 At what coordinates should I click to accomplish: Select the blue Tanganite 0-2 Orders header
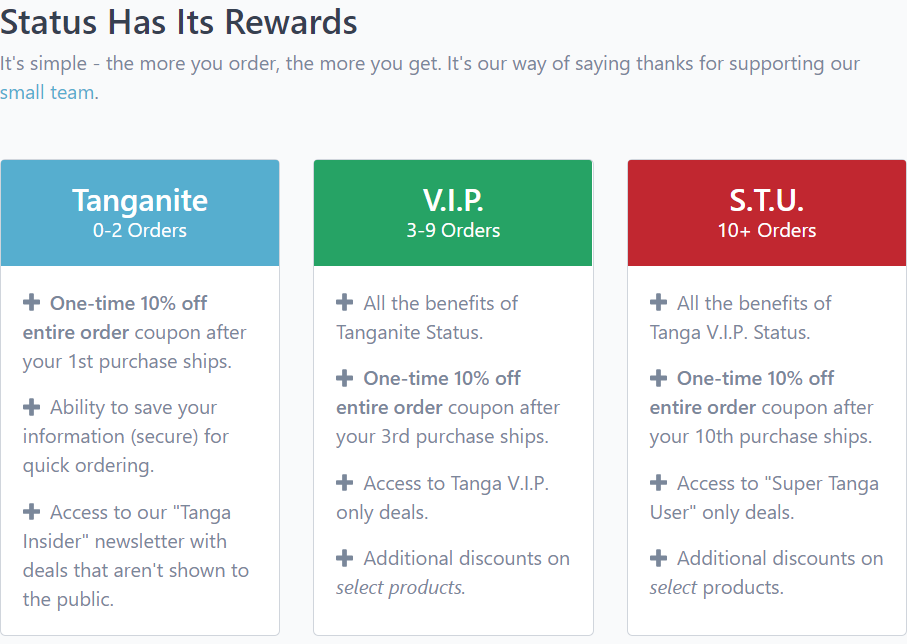(x=140, y=213)
